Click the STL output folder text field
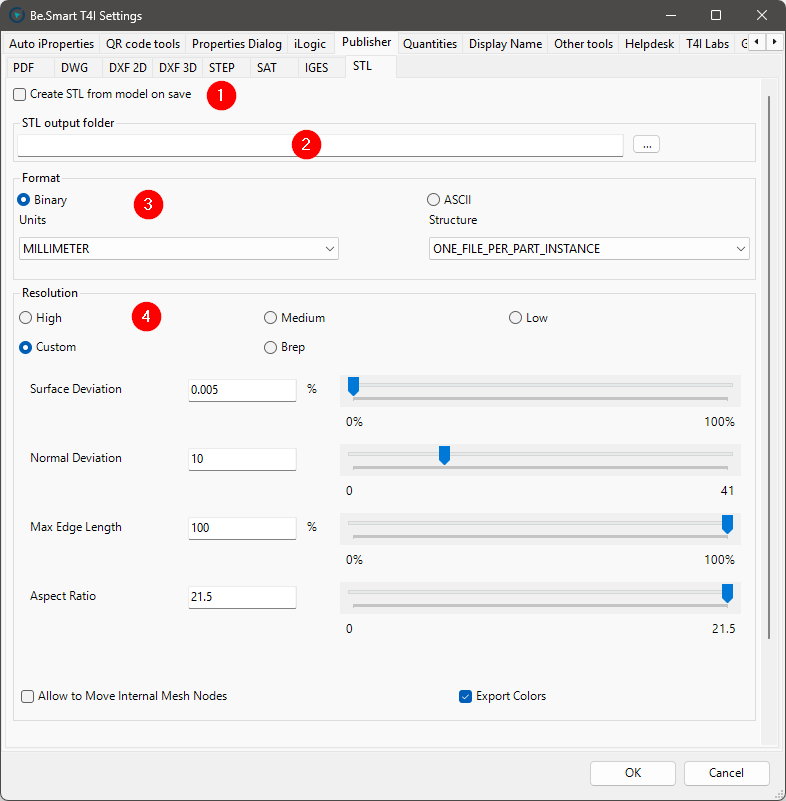This screenshot has height=801, width=786. click(320, 145)
